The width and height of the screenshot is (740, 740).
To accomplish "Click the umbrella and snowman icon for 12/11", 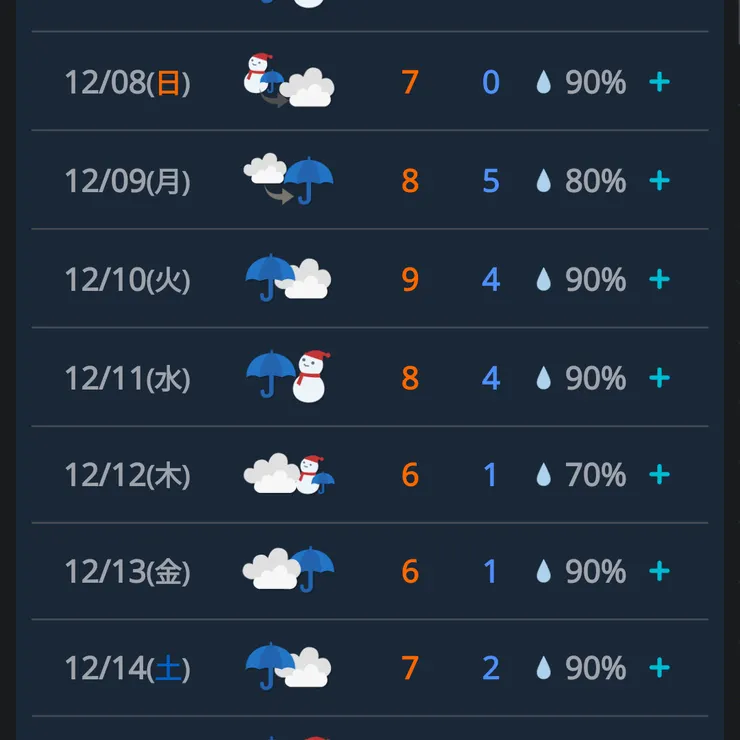I will point(288,377).
